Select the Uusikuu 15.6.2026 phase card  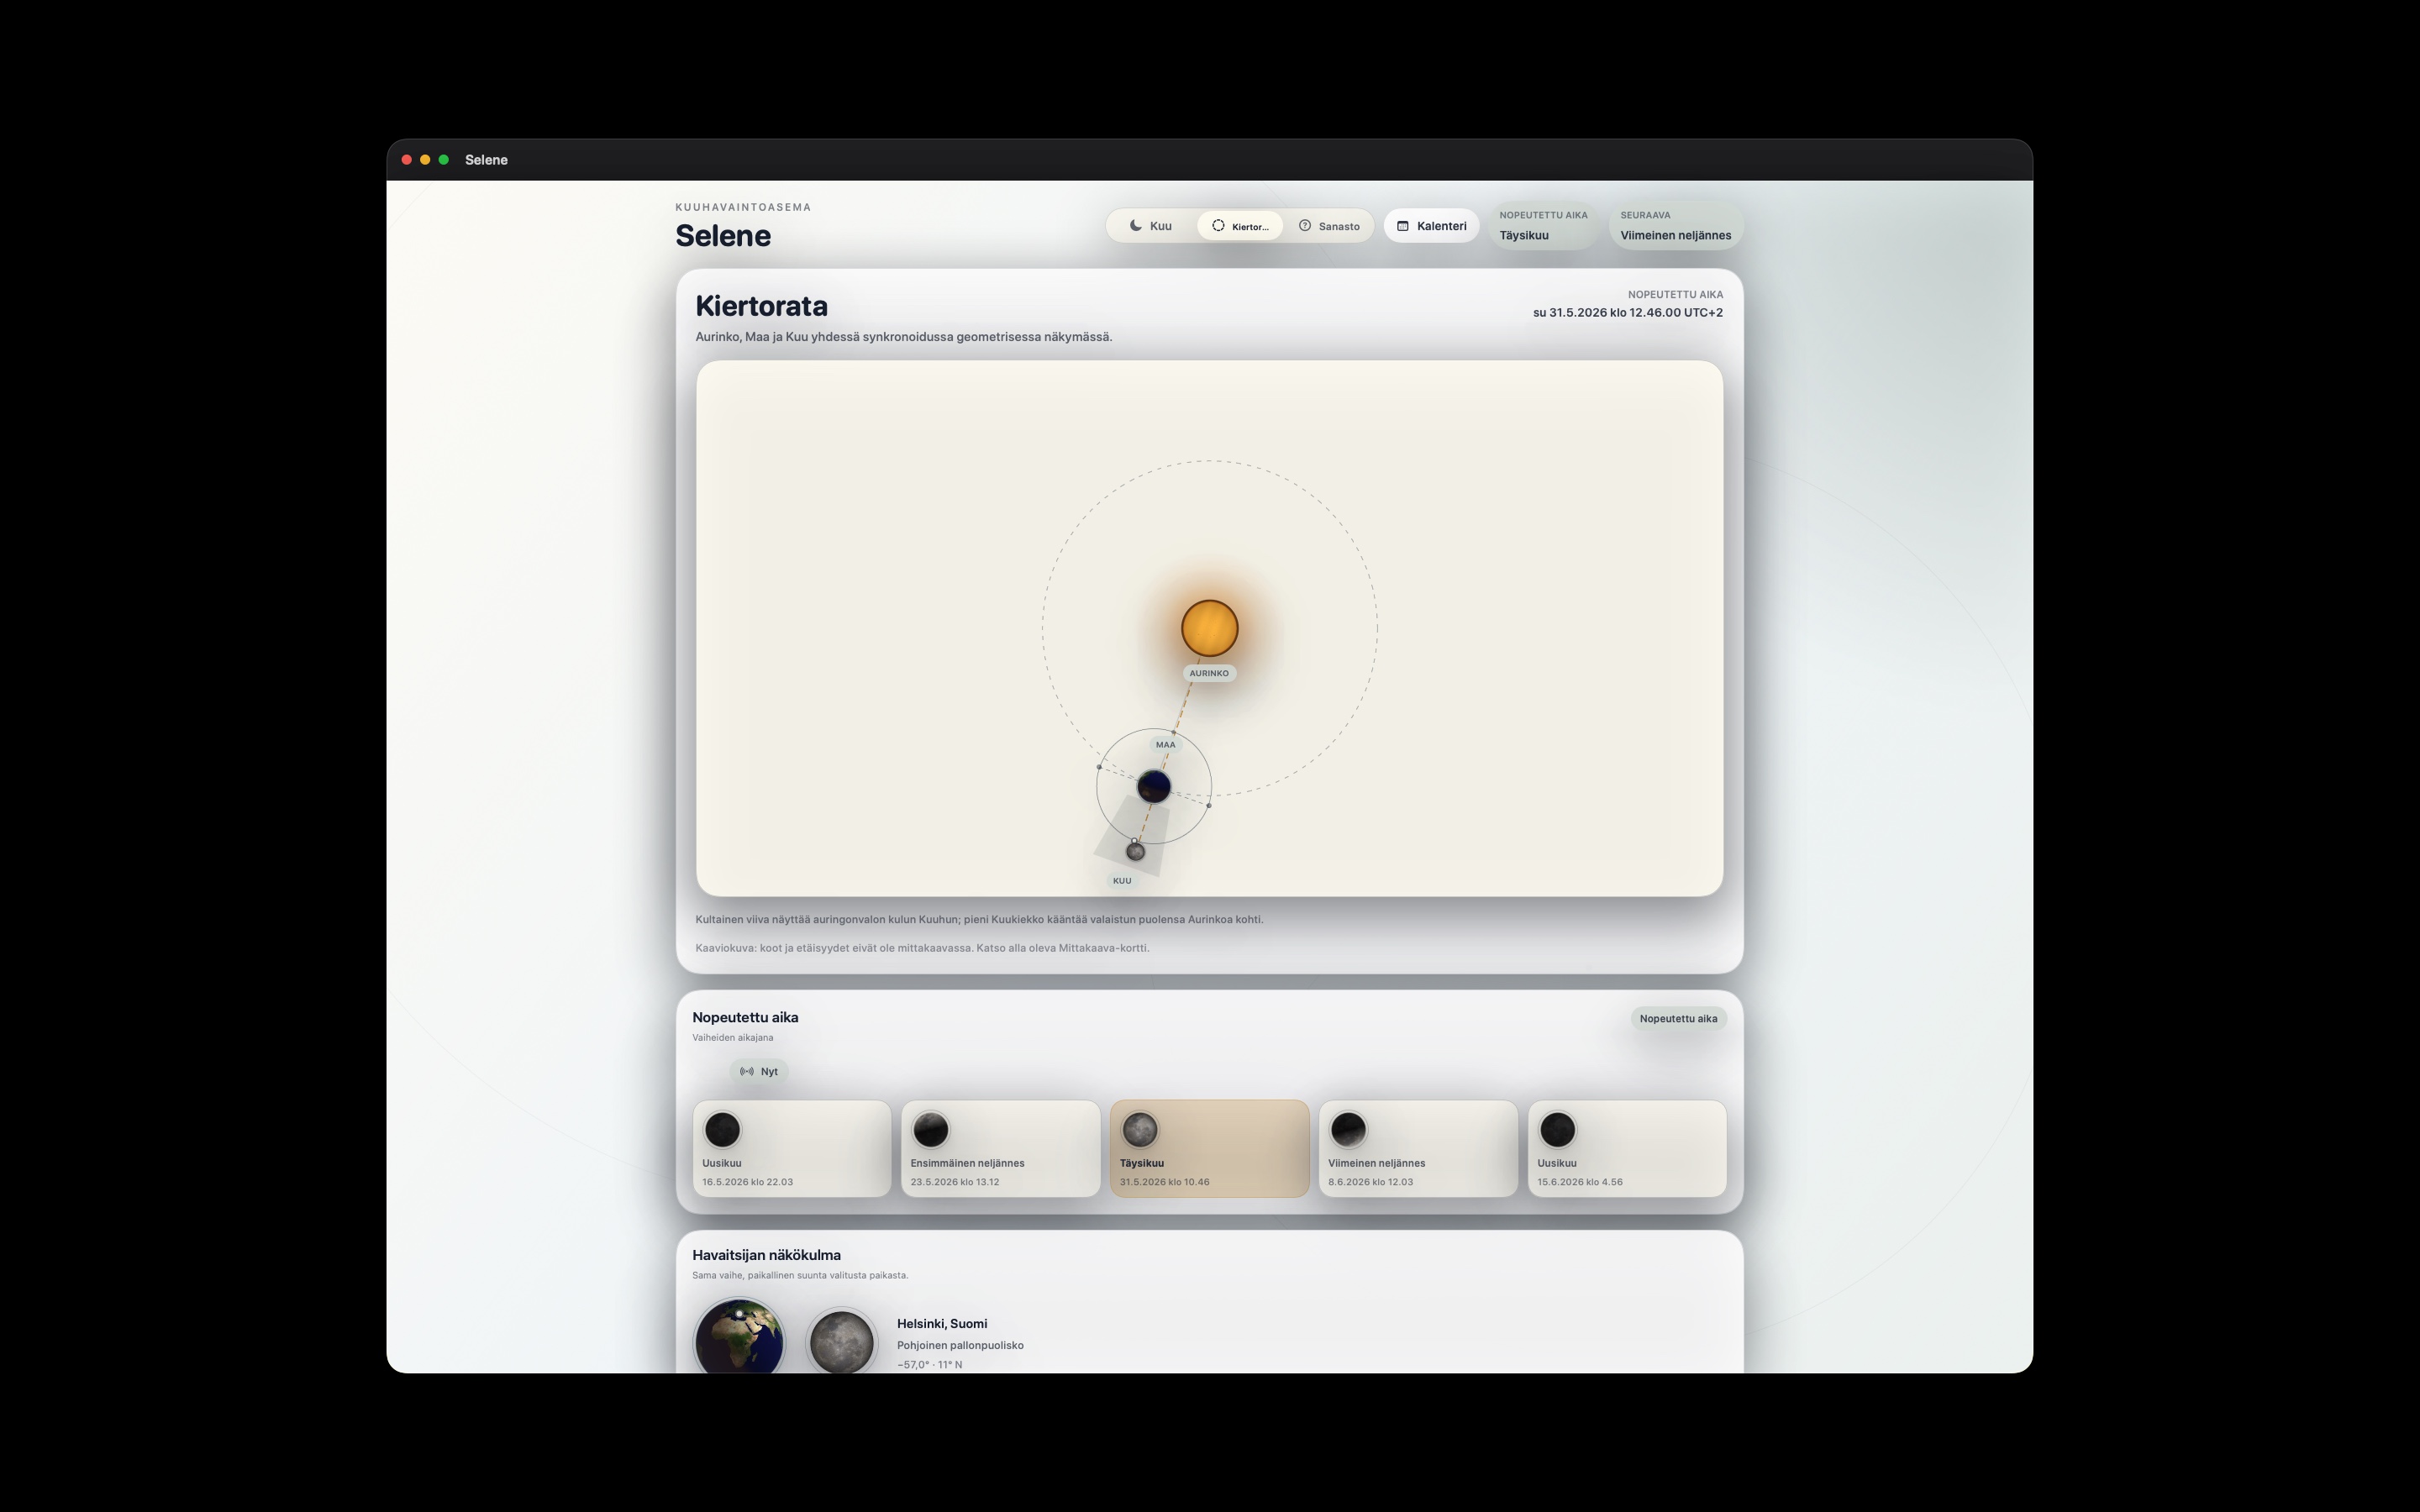[1627, 1149]
